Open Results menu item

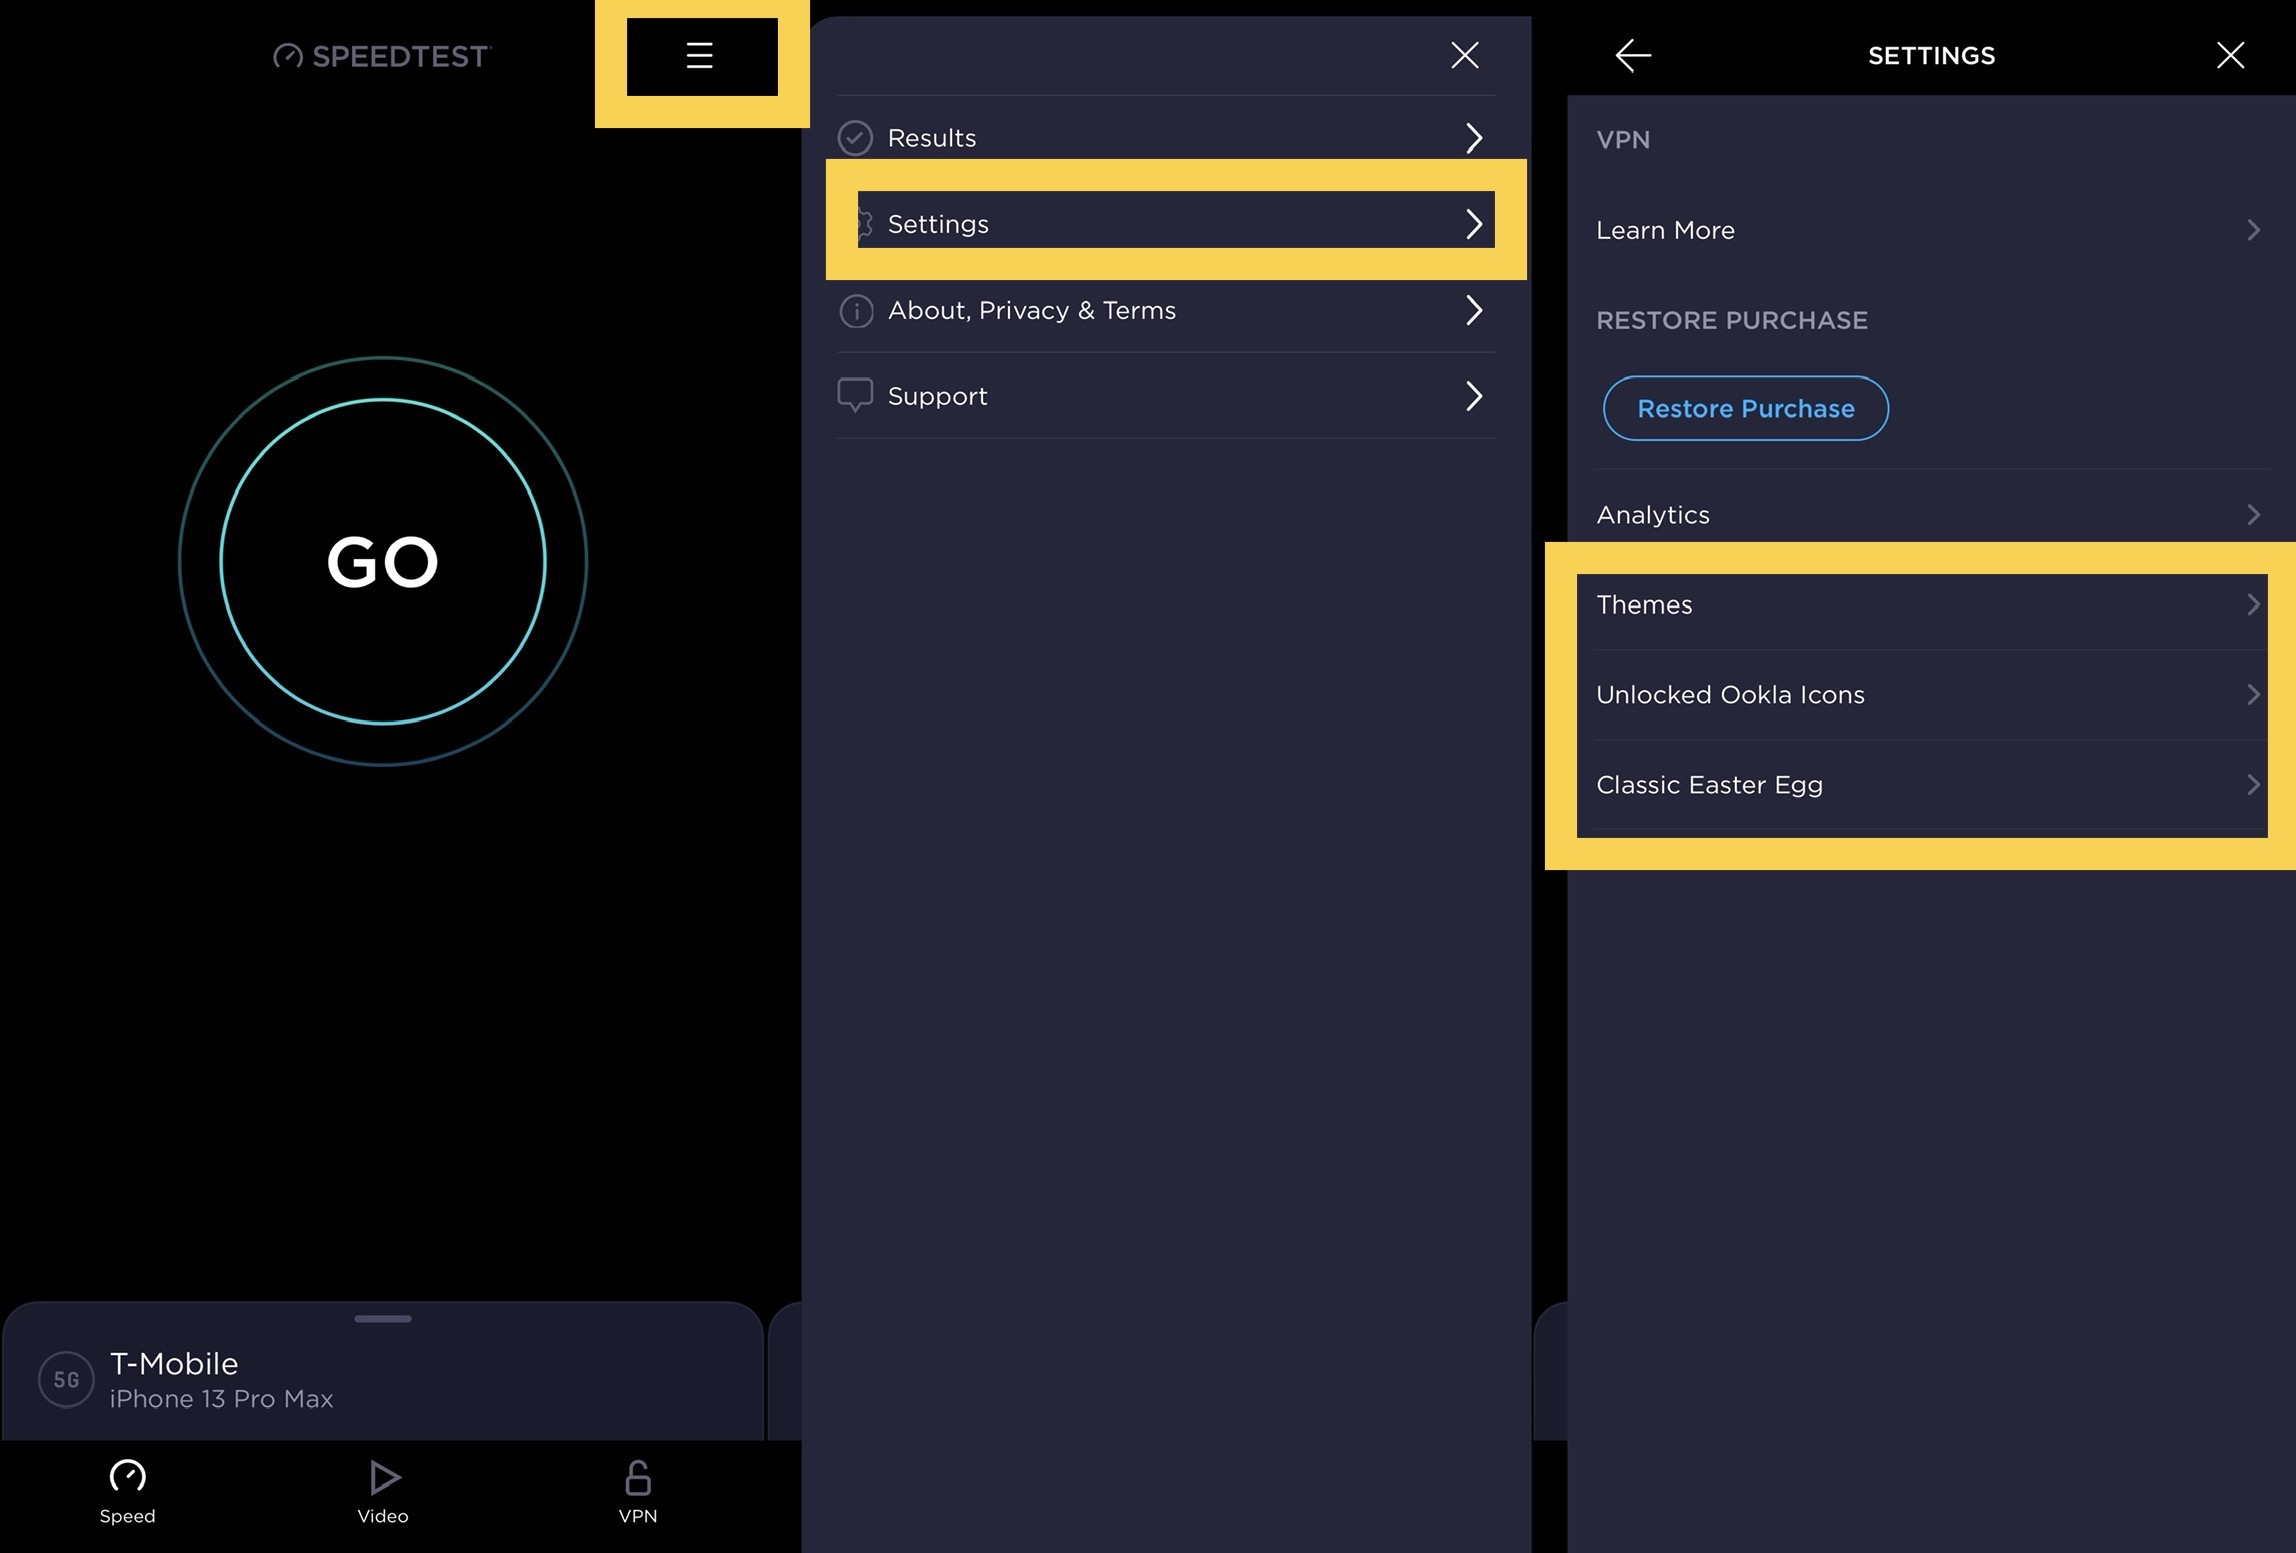pos(1166,138)
